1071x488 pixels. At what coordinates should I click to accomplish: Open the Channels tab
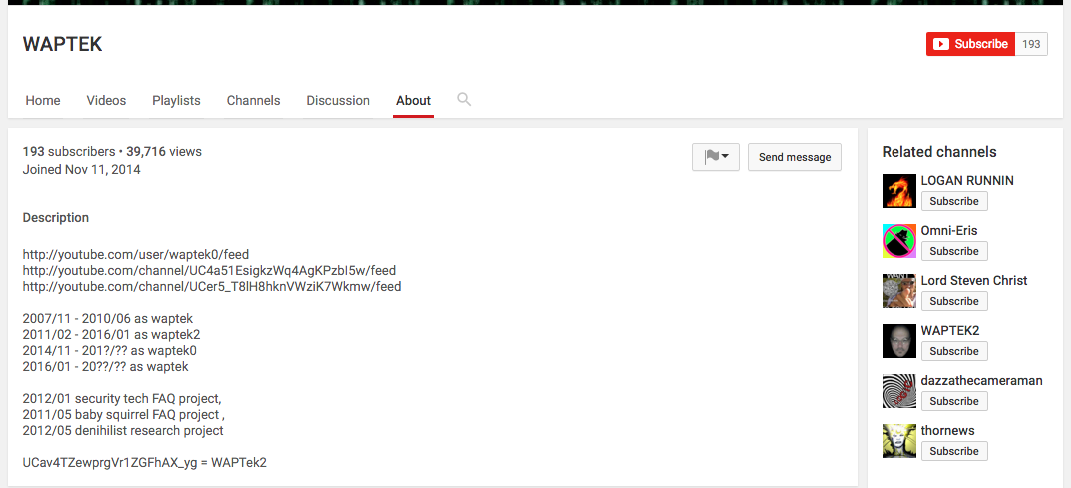coord(253,100)
